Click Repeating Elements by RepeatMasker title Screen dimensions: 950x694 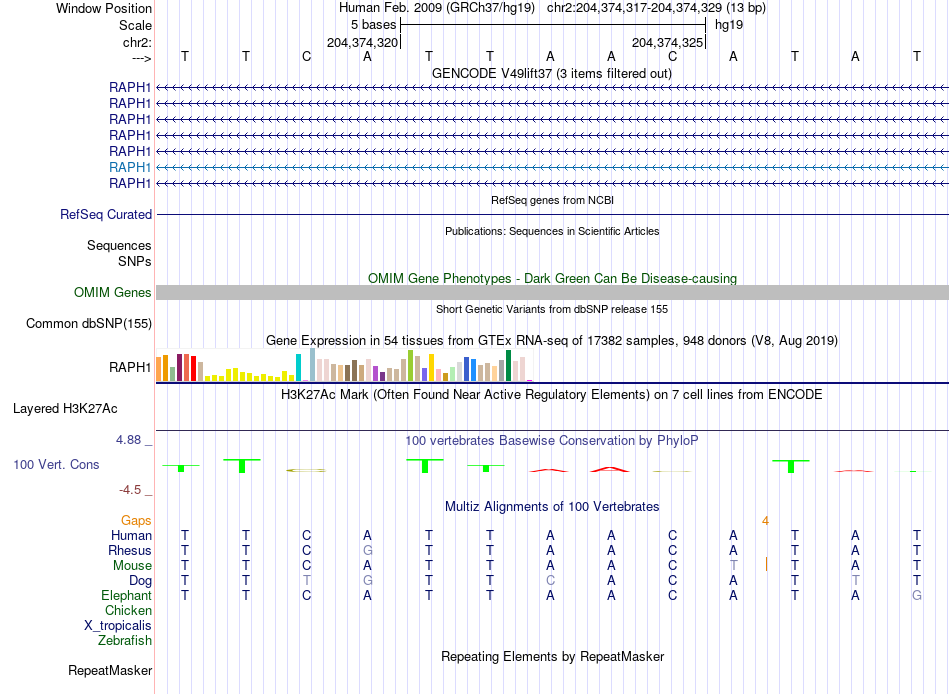pos(552,657)
